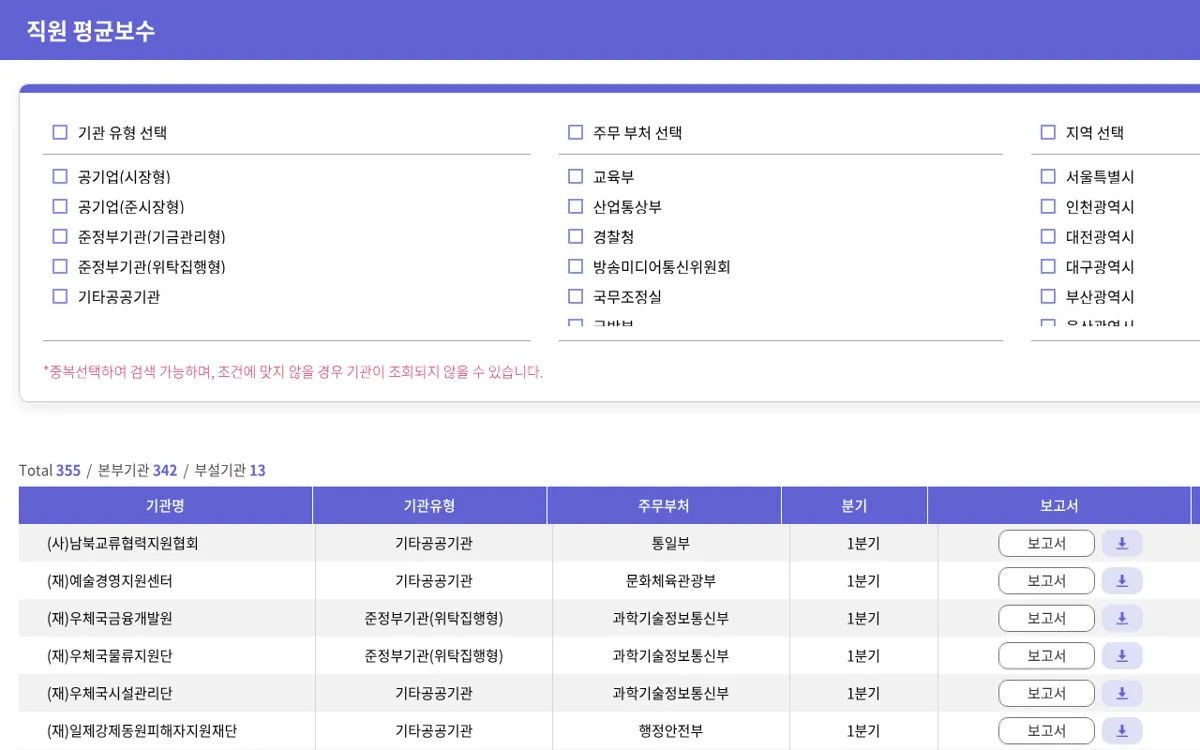Download report for (사)남북교류협력지원협회
Viewport: 1200px width, 750px height.
pyautogui.click(x=1122, y=544)
